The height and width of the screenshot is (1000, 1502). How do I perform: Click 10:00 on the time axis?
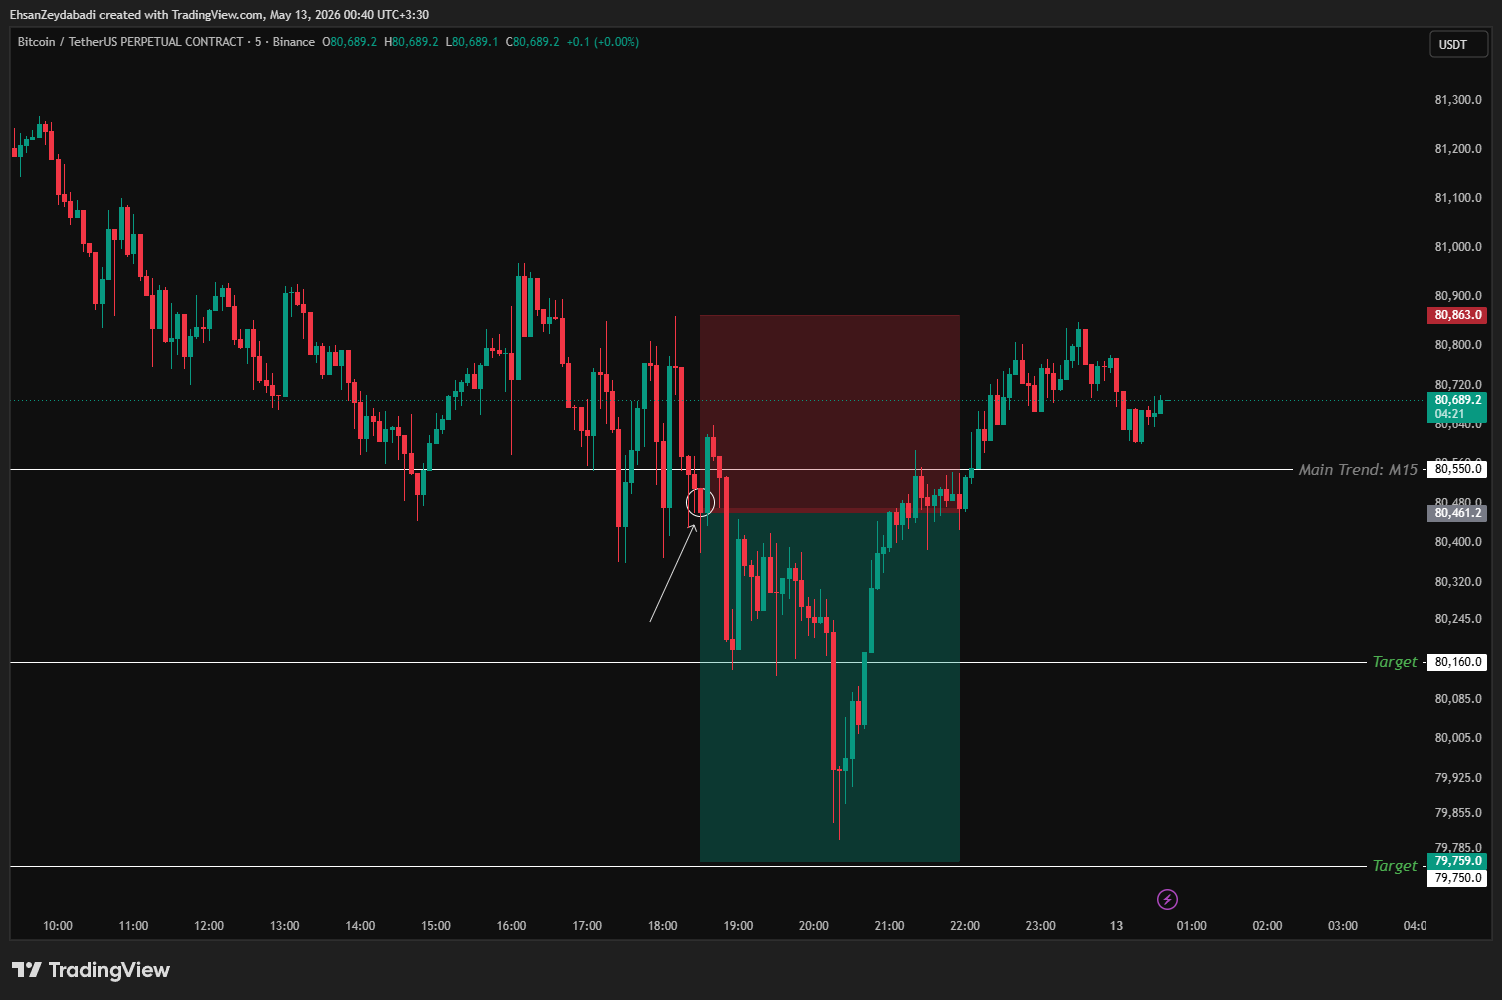(x=58, y=926)
